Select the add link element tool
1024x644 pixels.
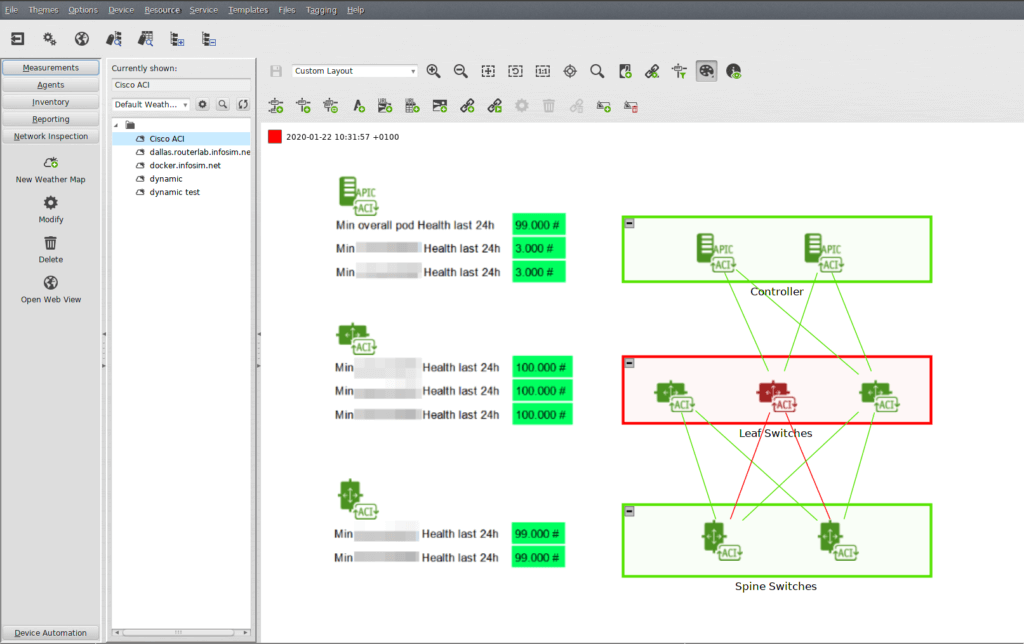click(468, 105)
